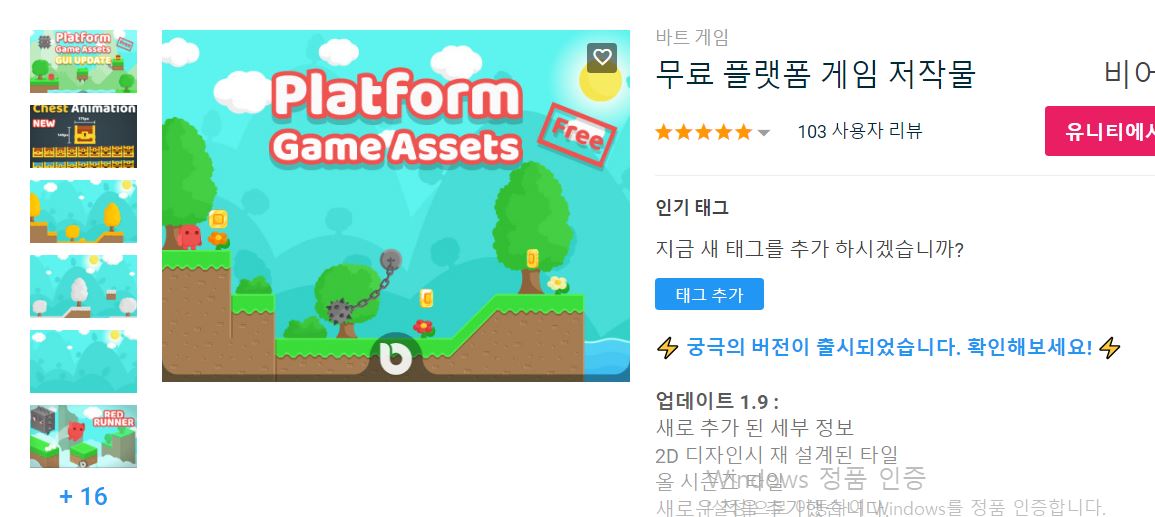Select the Platform Game Assets GUI Update thumbnail
Image resolution: width=1155 pixels, height=517 pixels.
click(x=83, y=61)
